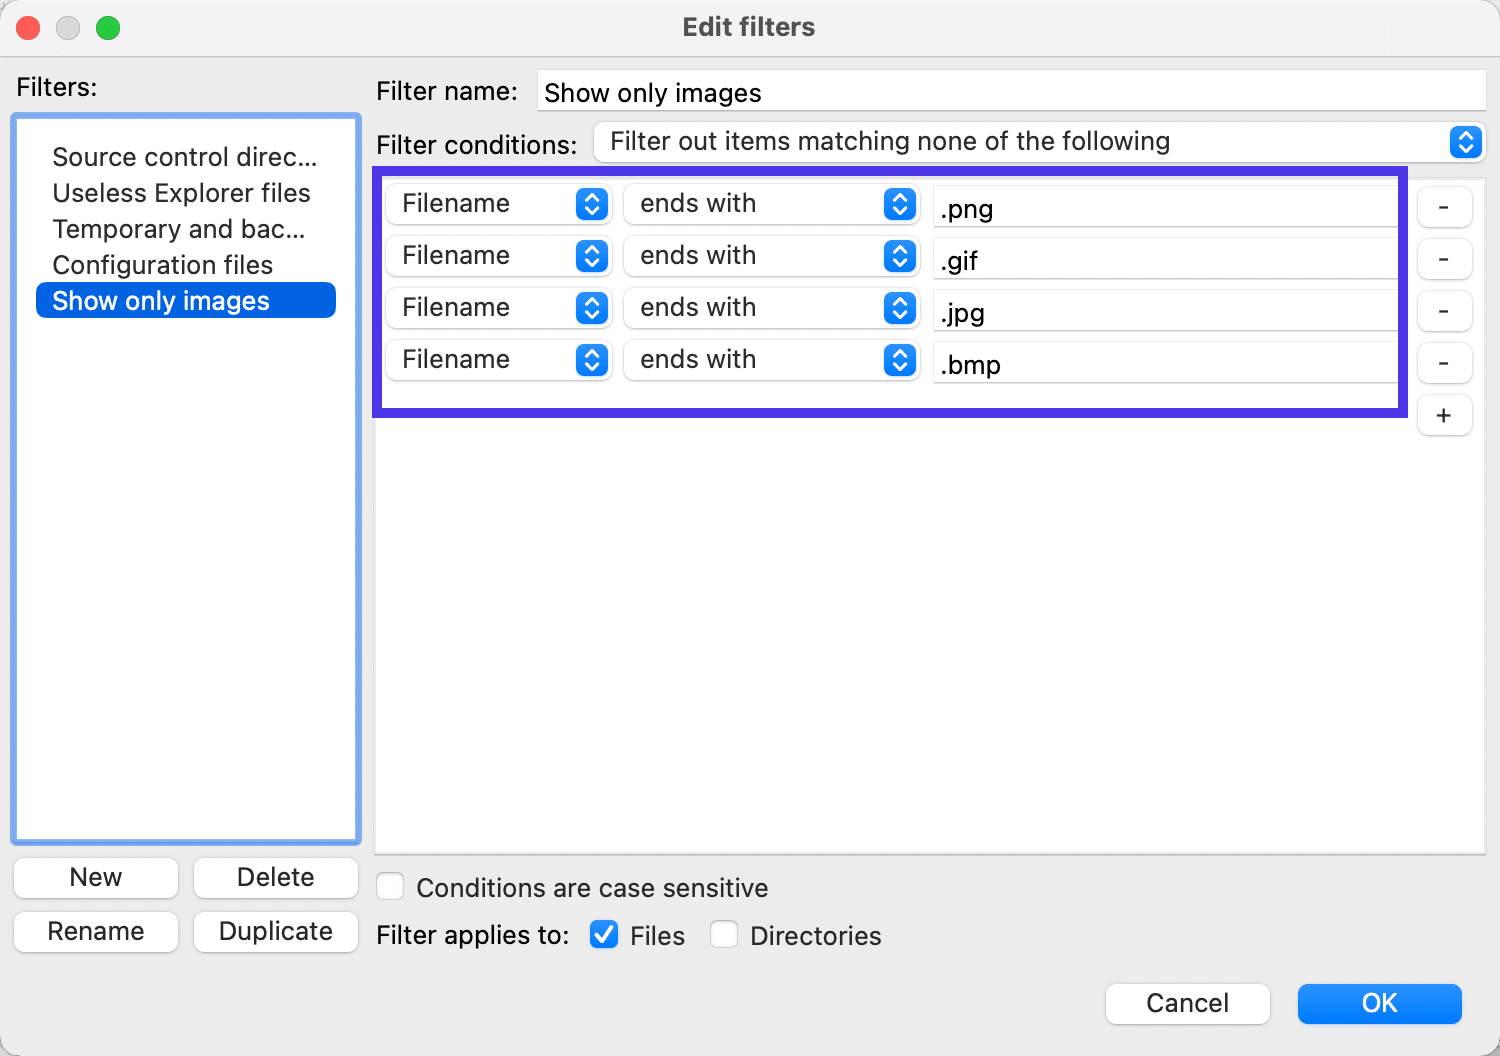Click the OK button
The width and height of the screenshot is (1500, 1056).
coord(1379,1003)
